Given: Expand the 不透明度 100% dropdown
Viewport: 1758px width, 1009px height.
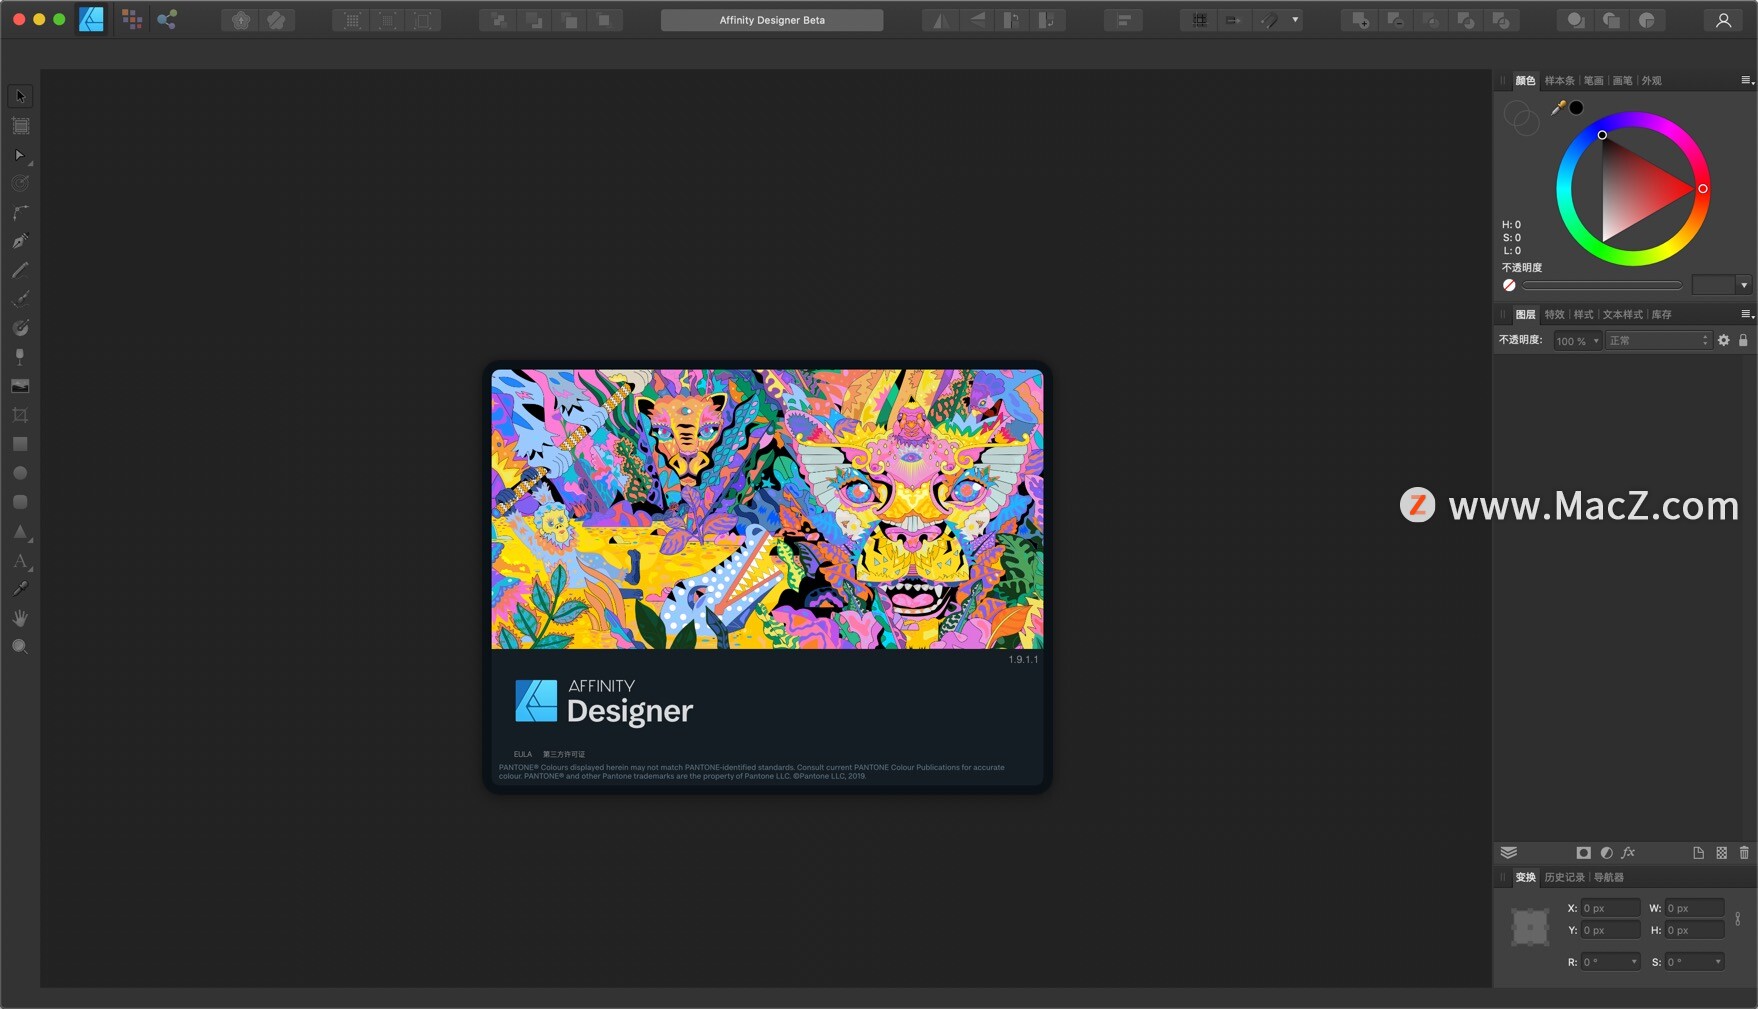Looking at the screenshot, I should click(x=1576, y=340).
